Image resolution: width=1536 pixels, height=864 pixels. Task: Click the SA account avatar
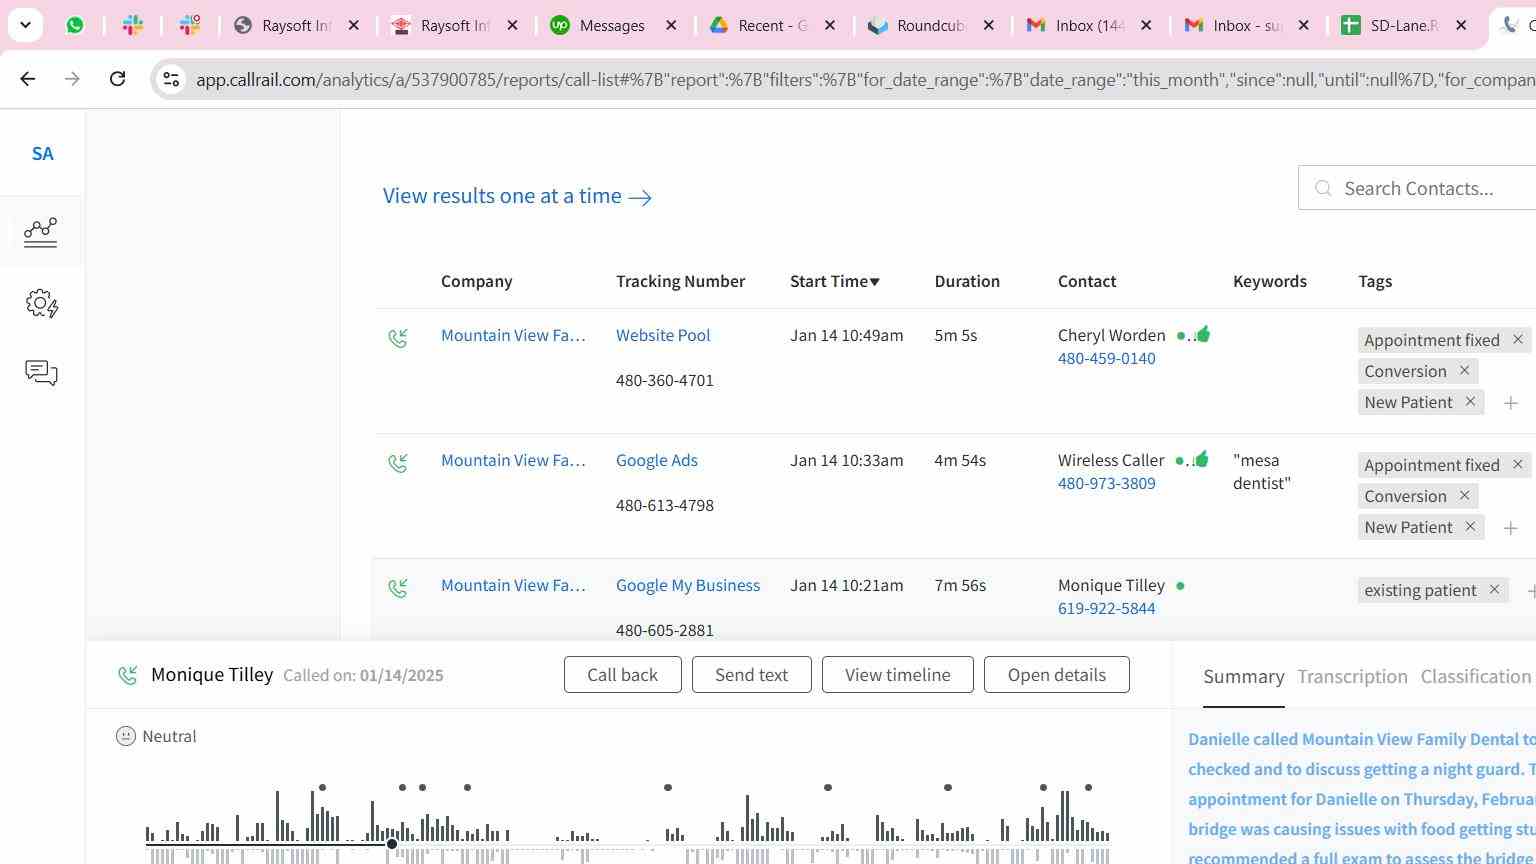coord(42,154)
